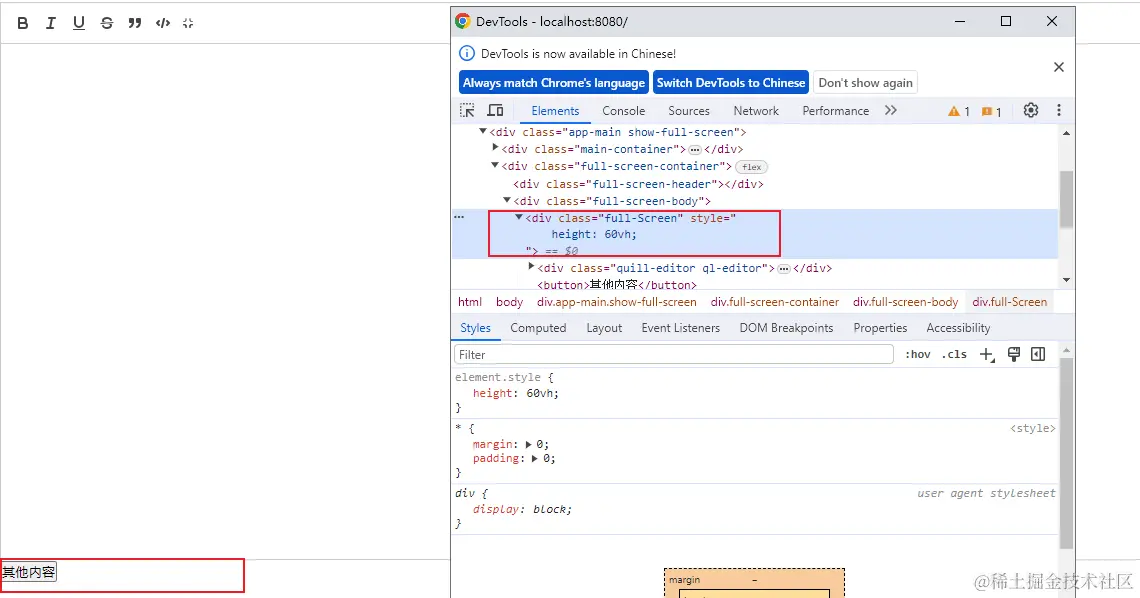Add a new style rule with plus icon
Viewport: 1140px width, 598px height.
click(987, 354)
